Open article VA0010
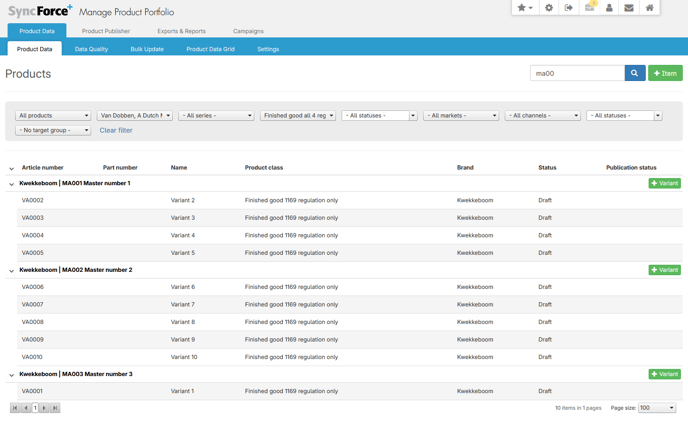This screenshot has width=688, height=422. tap(32, 357)
